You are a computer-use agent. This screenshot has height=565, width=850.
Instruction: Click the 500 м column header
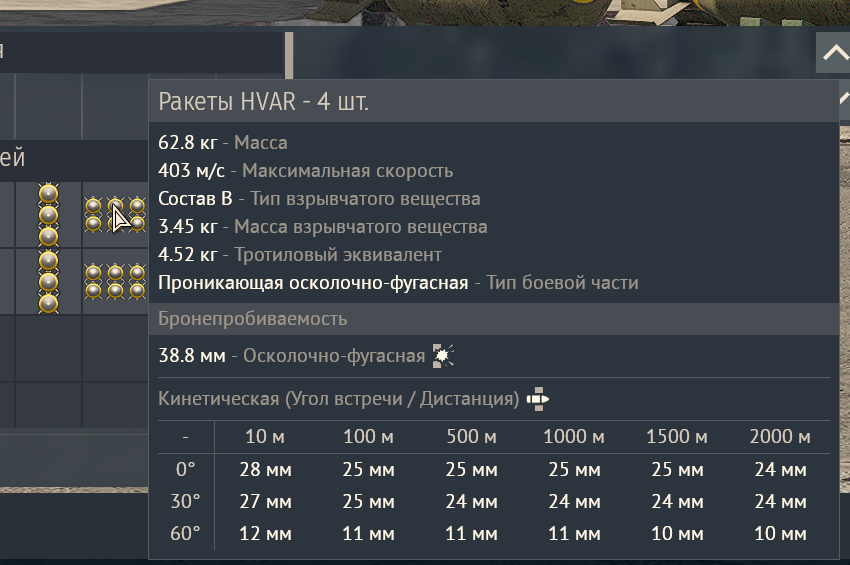tap(472, 436)
